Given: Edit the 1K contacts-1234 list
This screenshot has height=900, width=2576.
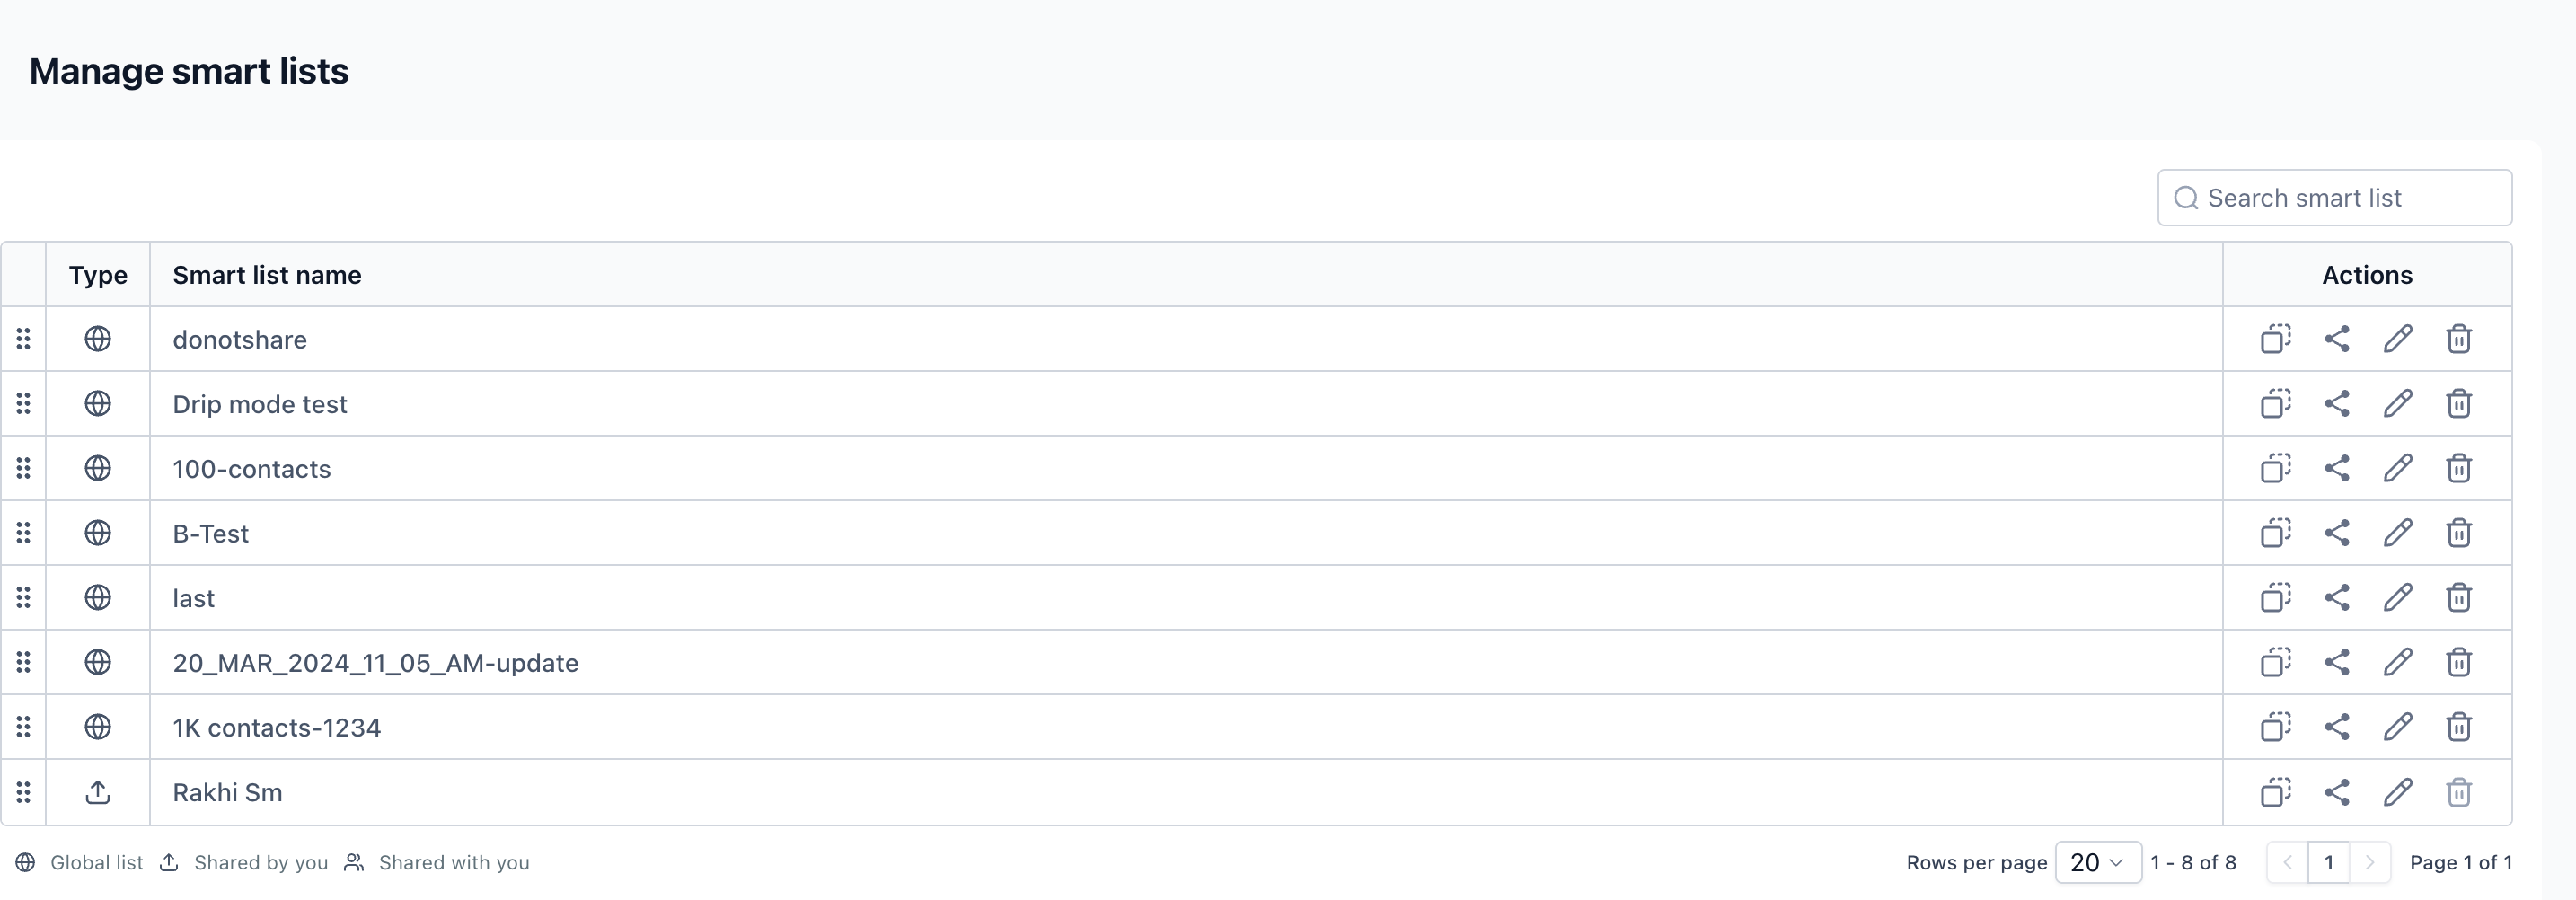Looking at the screenshot, I should [2397, 727].
